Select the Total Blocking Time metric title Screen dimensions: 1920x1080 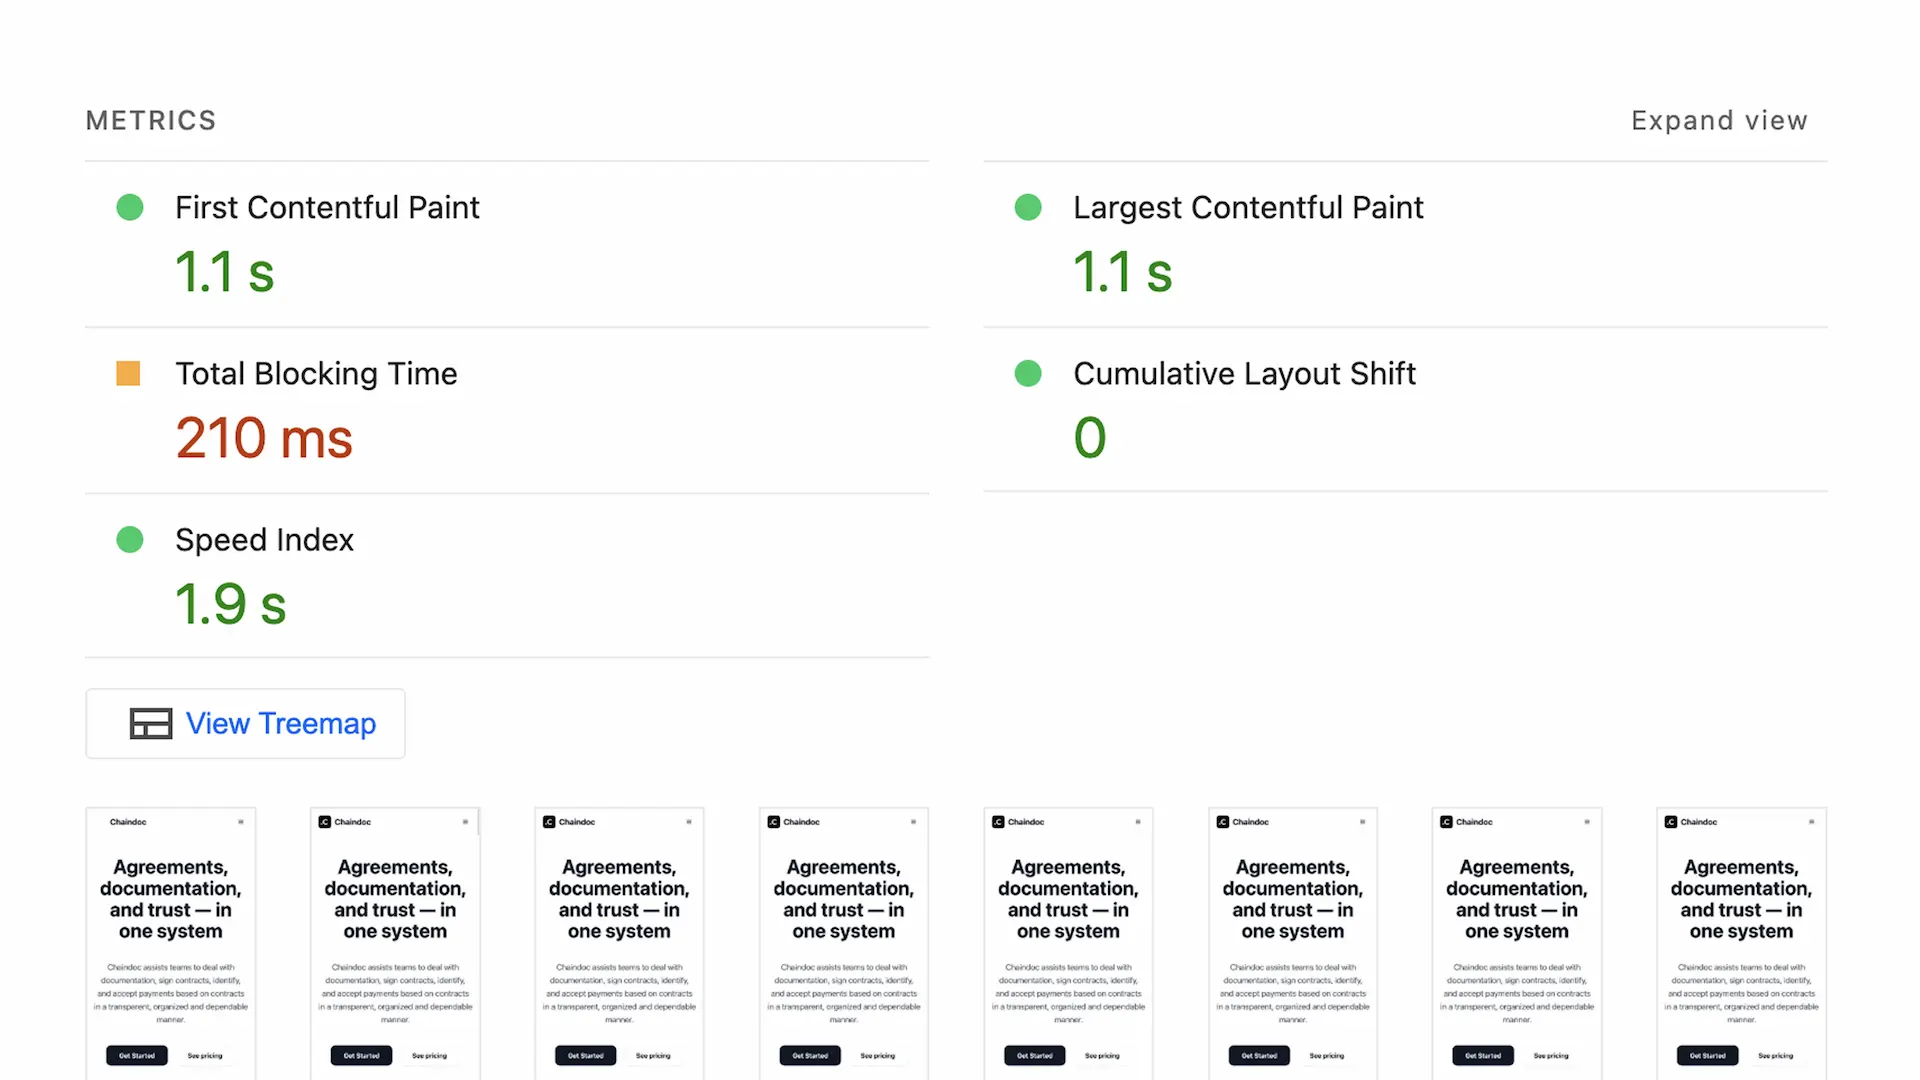click(x=316, y=374)
